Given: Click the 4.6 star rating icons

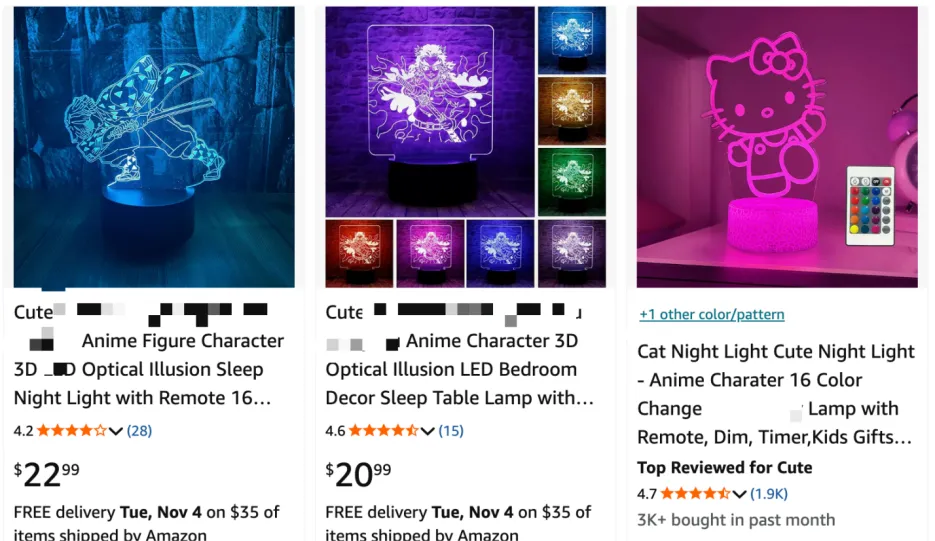Looking at the screenshot, I should click(383, 431).
